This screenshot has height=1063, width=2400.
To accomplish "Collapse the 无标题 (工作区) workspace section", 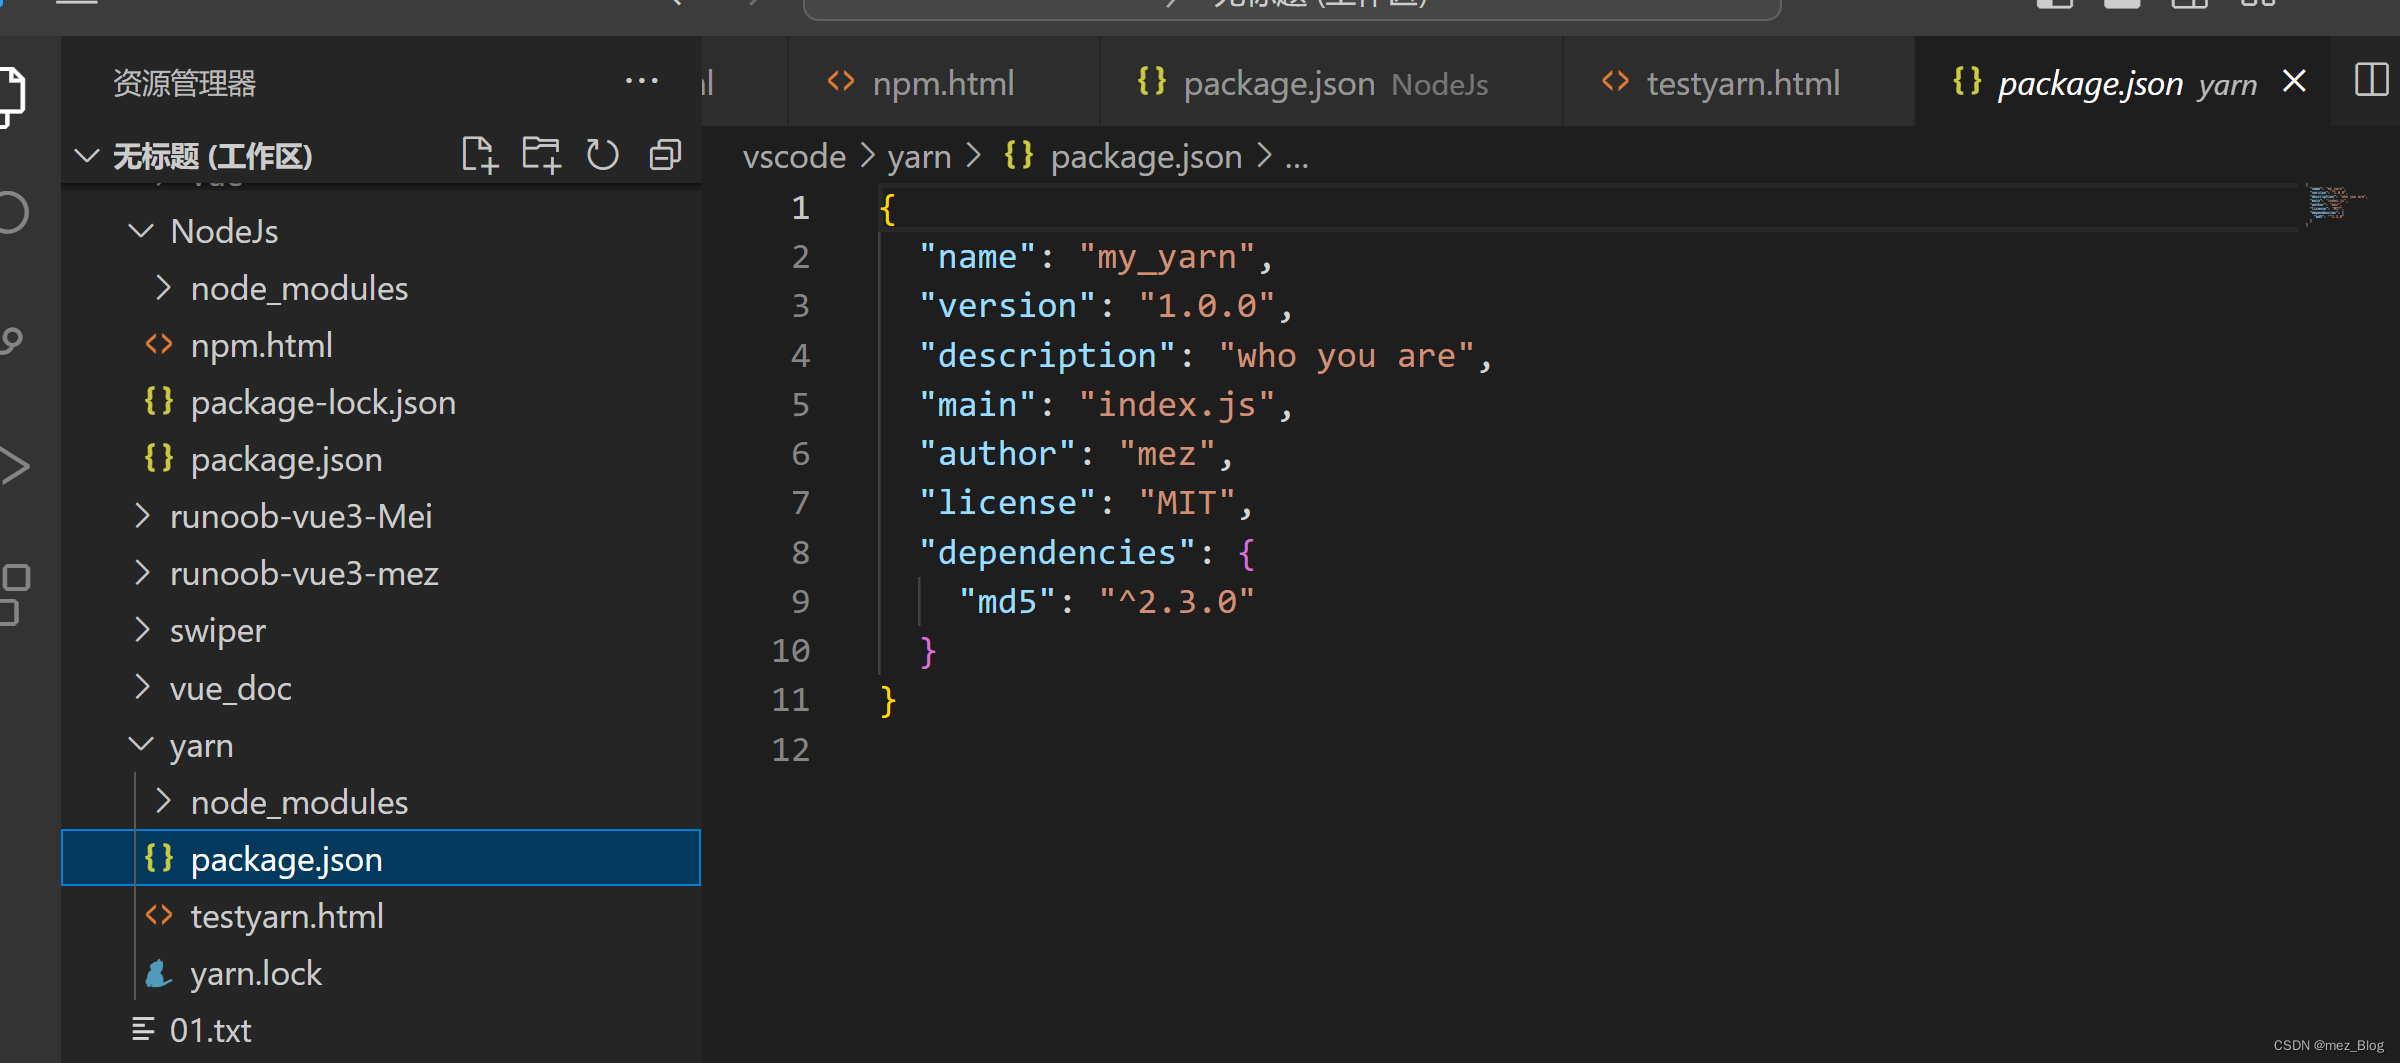I will [x=87, y=155].
